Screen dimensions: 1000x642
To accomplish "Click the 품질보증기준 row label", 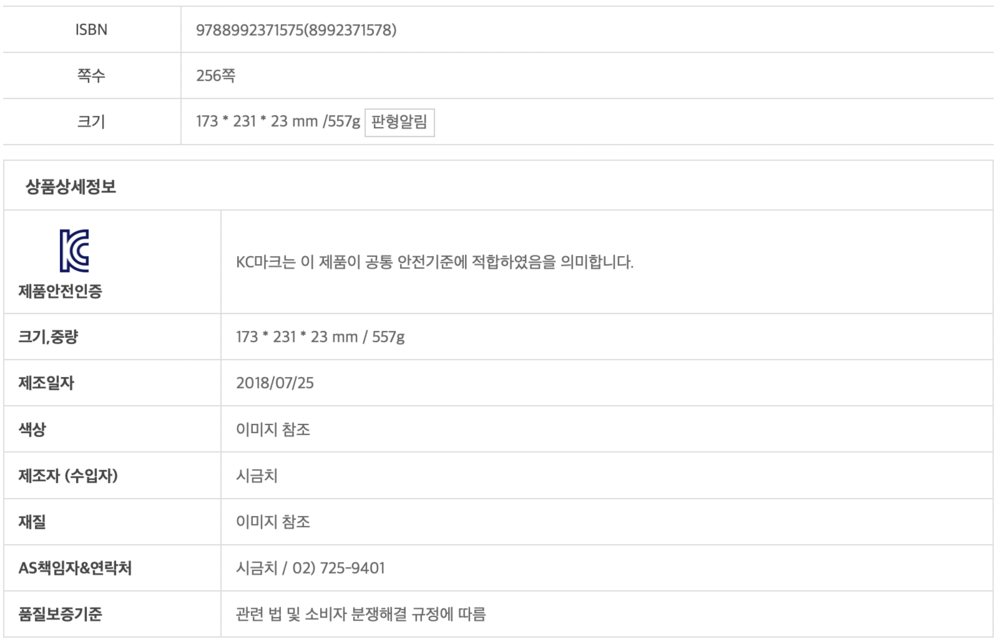I will point(61,614).
